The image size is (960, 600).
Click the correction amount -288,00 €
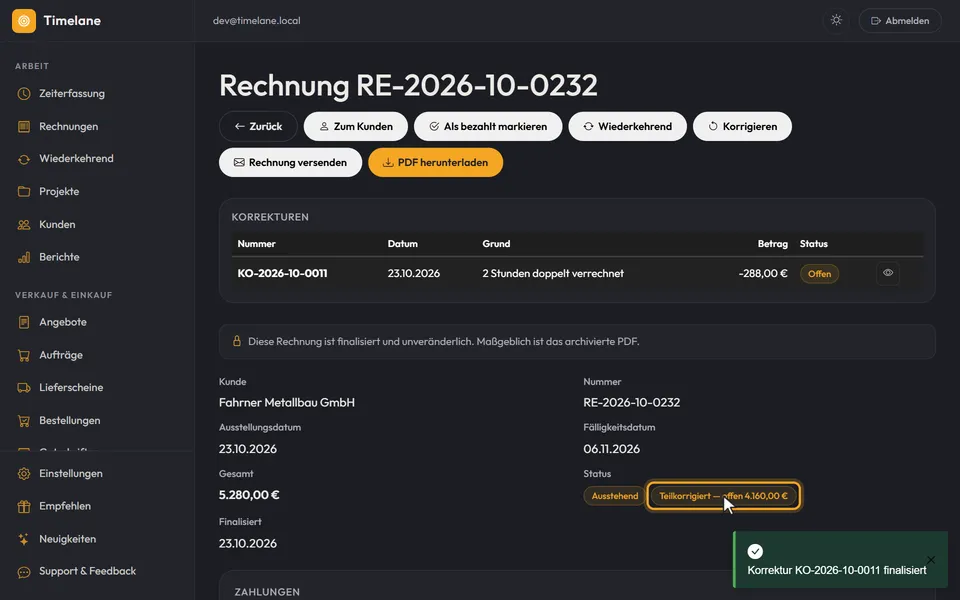point(763,274)
